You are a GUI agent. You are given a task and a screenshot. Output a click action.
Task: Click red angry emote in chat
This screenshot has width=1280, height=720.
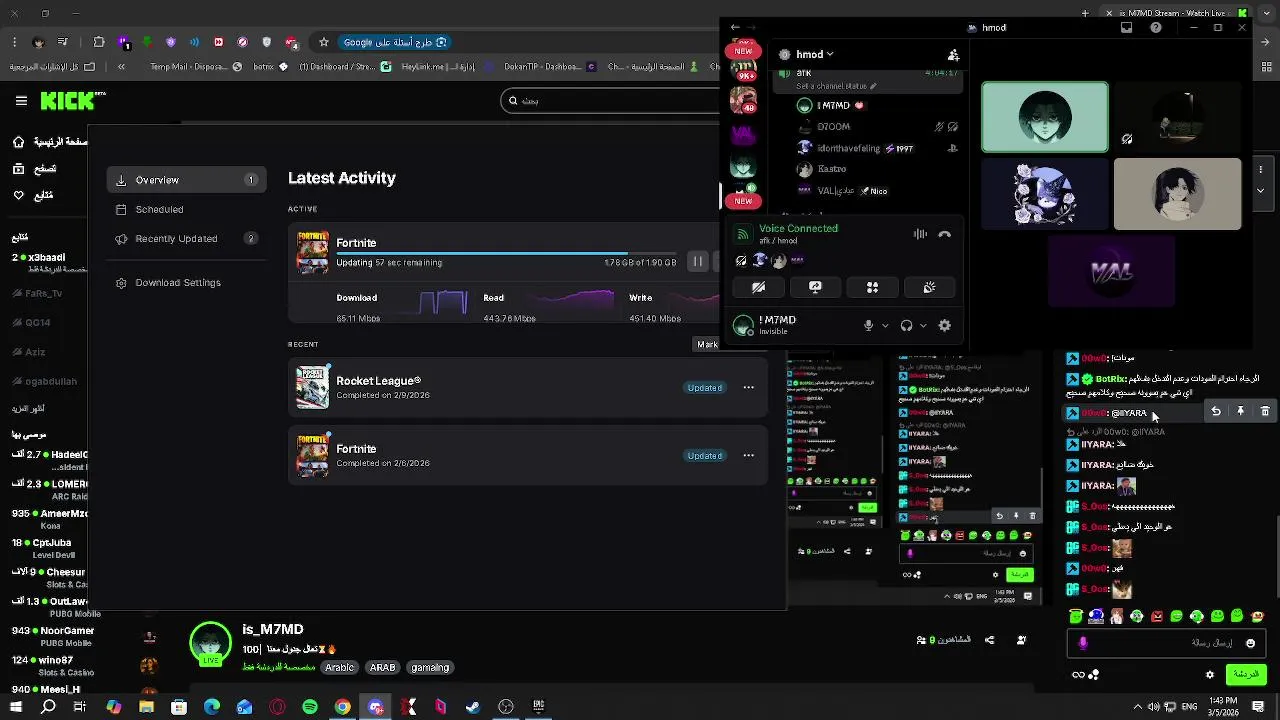[x=1157, y=617]
